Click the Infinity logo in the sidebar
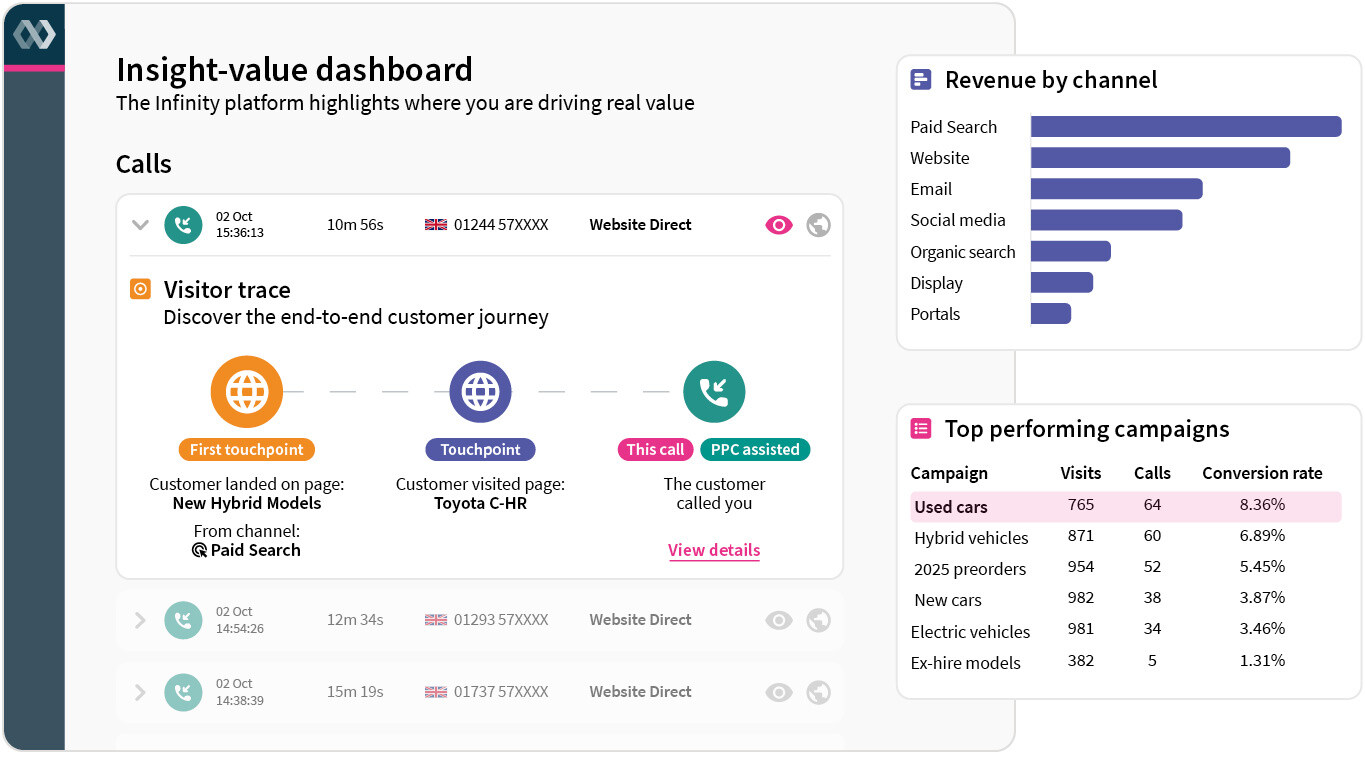 click(34, 34)
